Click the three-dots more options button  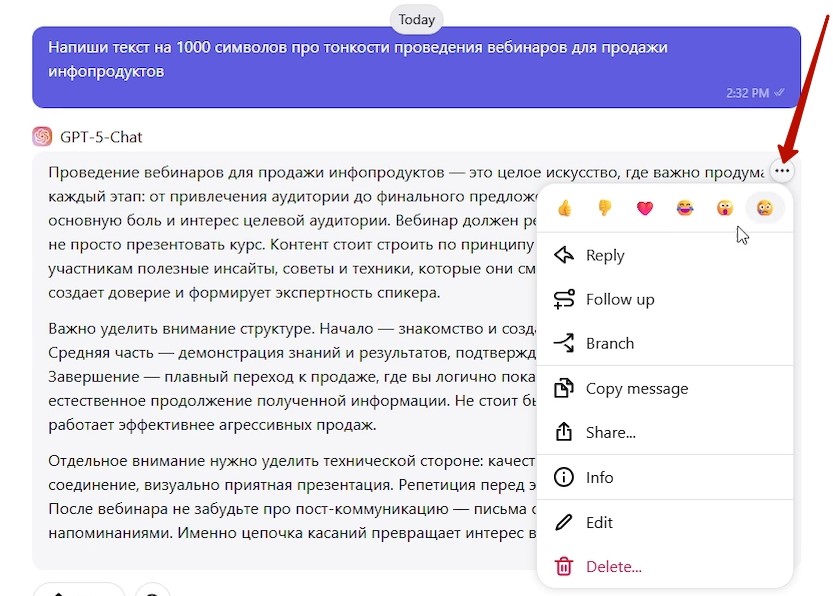click(782, 171)
